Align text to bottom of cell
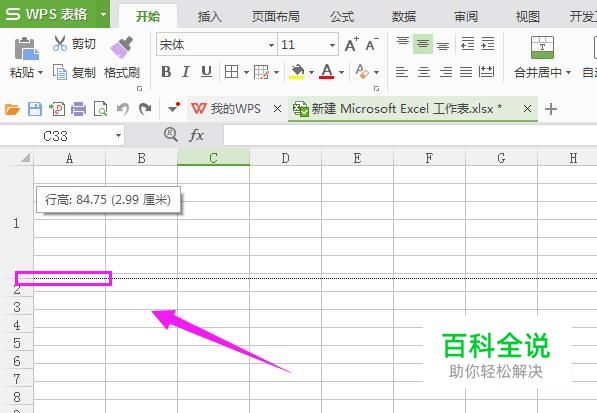Image resolution: width=597 pixels, height=413 pixels. pyautogui.click(x=443, y=46)
